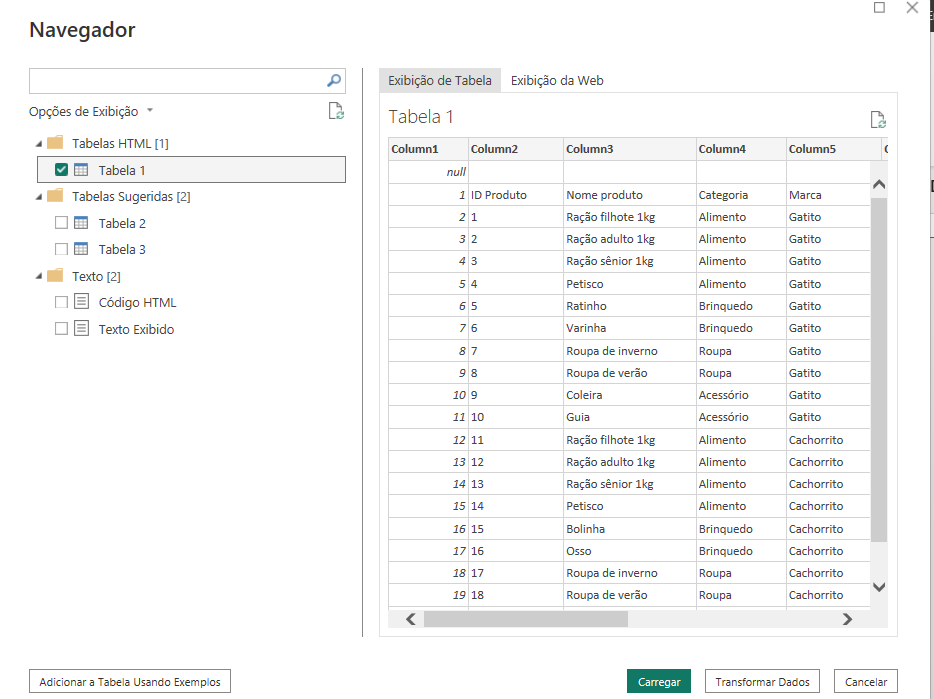Click the horizontal scrollbar thumb in preview
Viewport: 934px width, 699px height.
click(x=526, y=619)
